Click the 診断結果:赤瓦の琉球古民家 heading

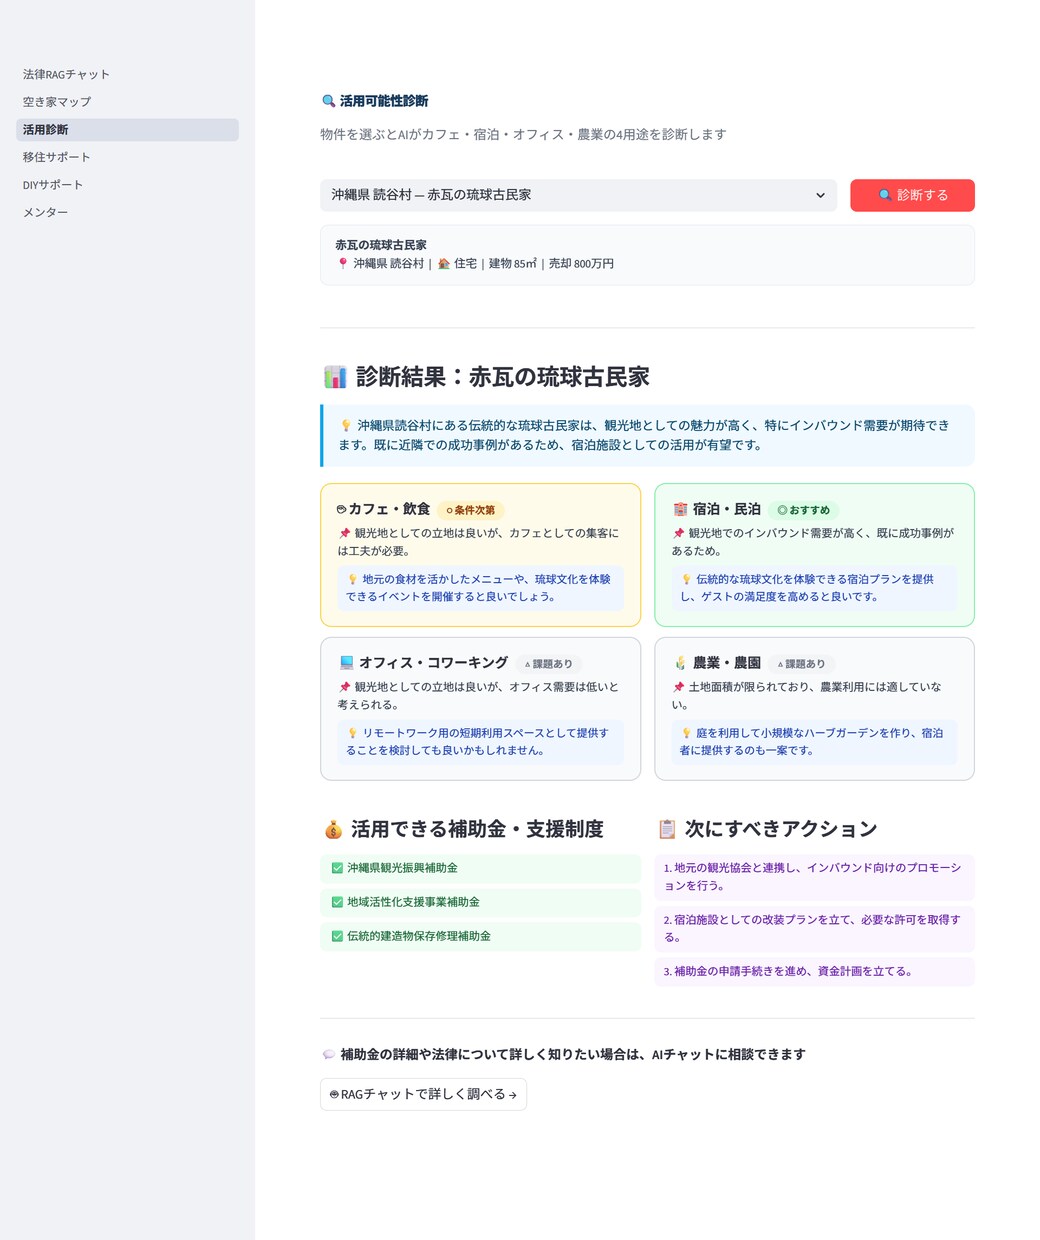(x=503, y=377)
